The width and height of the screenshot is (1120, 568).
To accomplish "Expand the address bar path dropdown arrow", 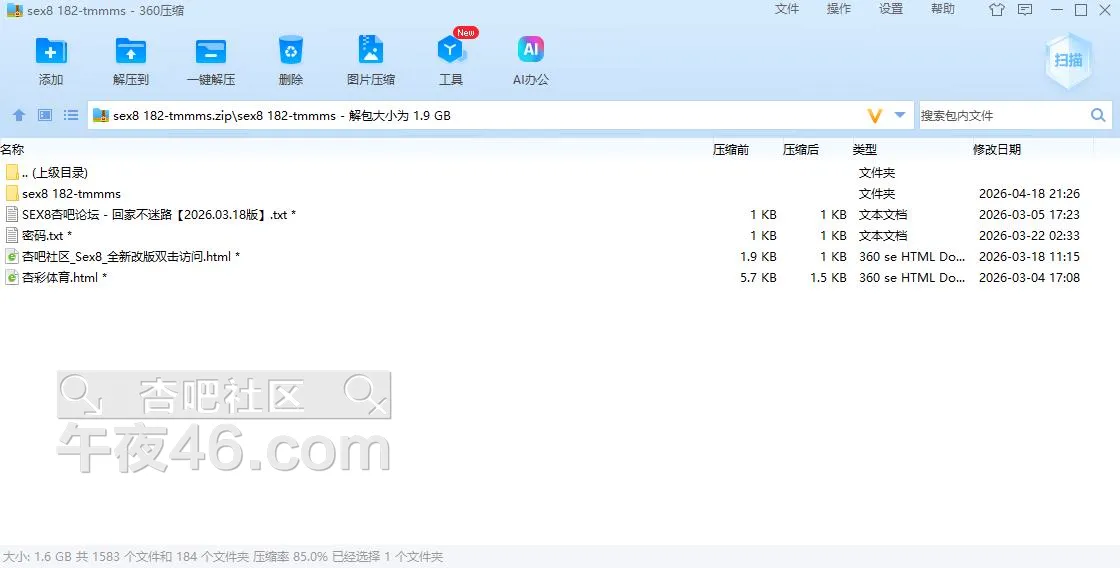I will 900,115.
